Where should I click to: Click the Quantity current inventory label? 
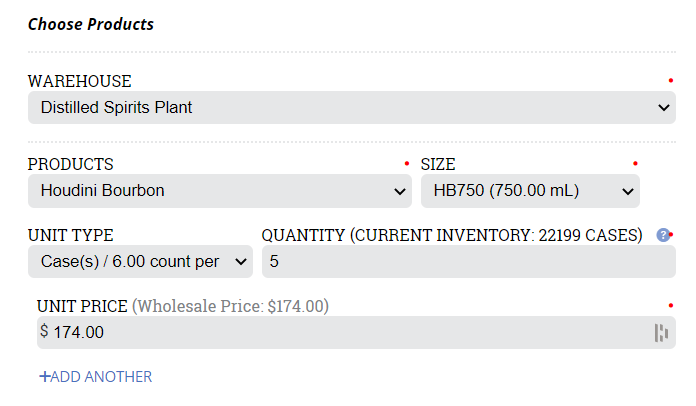pyautogui.click(x=452, y=235)
